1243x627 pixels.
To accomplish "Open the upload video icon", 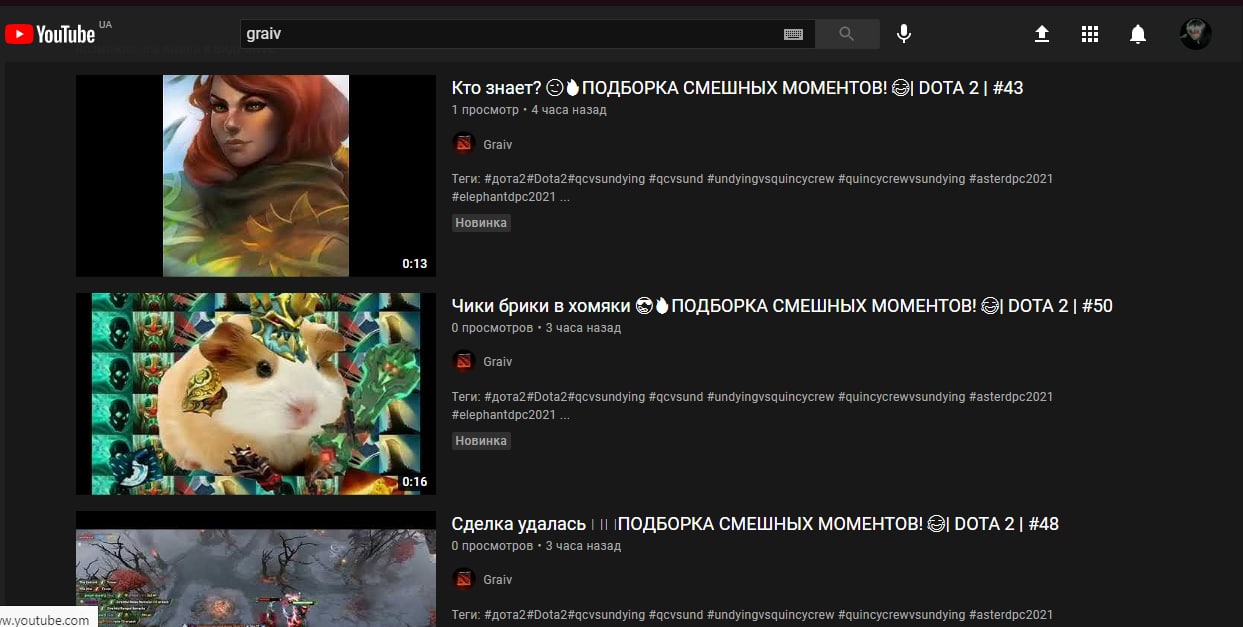I will [1042, 34].
